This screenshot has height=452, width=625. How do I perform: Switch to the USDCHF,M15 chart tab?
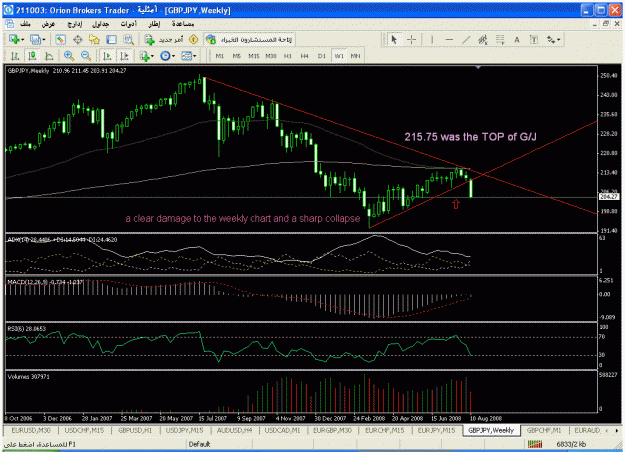pos(85,430)
